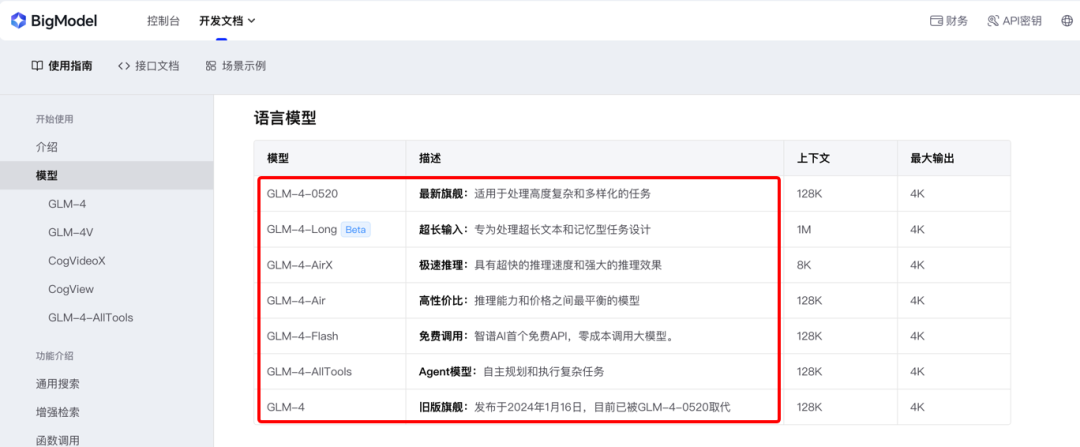1080x447 pixels.
Task: Click the 1M context value
Action: point(804,229)
